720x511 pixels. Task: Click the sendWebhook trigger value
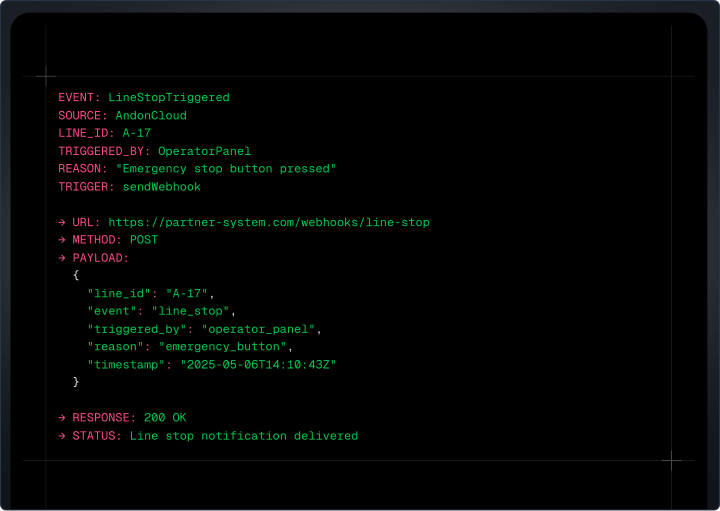pyautogui.click(x=162, y=187)
